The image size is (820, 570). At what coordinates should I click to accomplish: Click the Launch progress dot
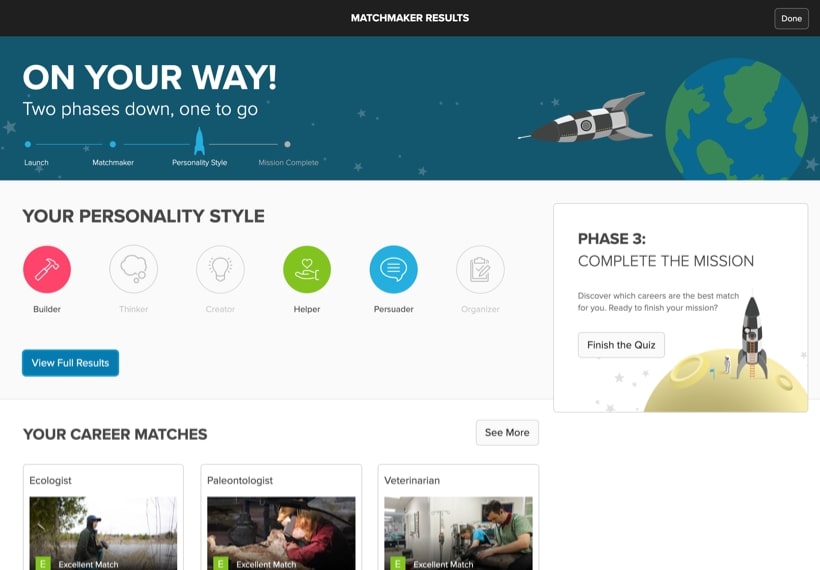[28, 144]
